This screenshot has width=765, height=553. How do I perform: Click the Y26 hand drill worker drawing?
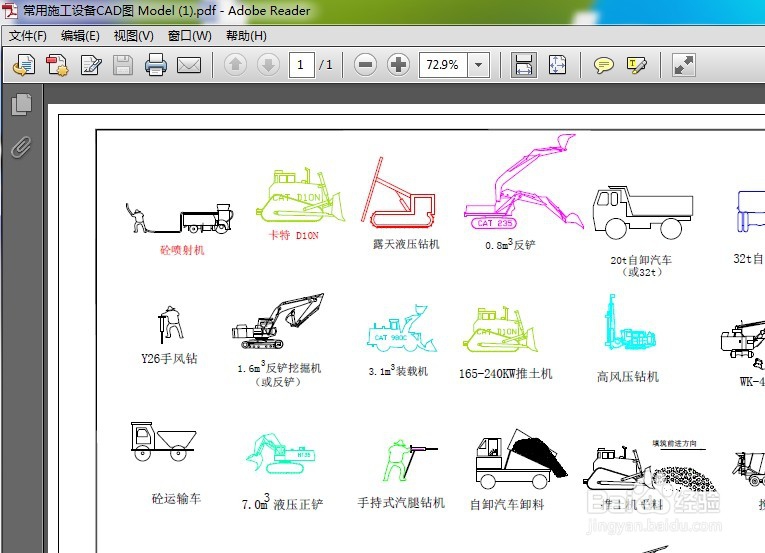click(170, 324)
